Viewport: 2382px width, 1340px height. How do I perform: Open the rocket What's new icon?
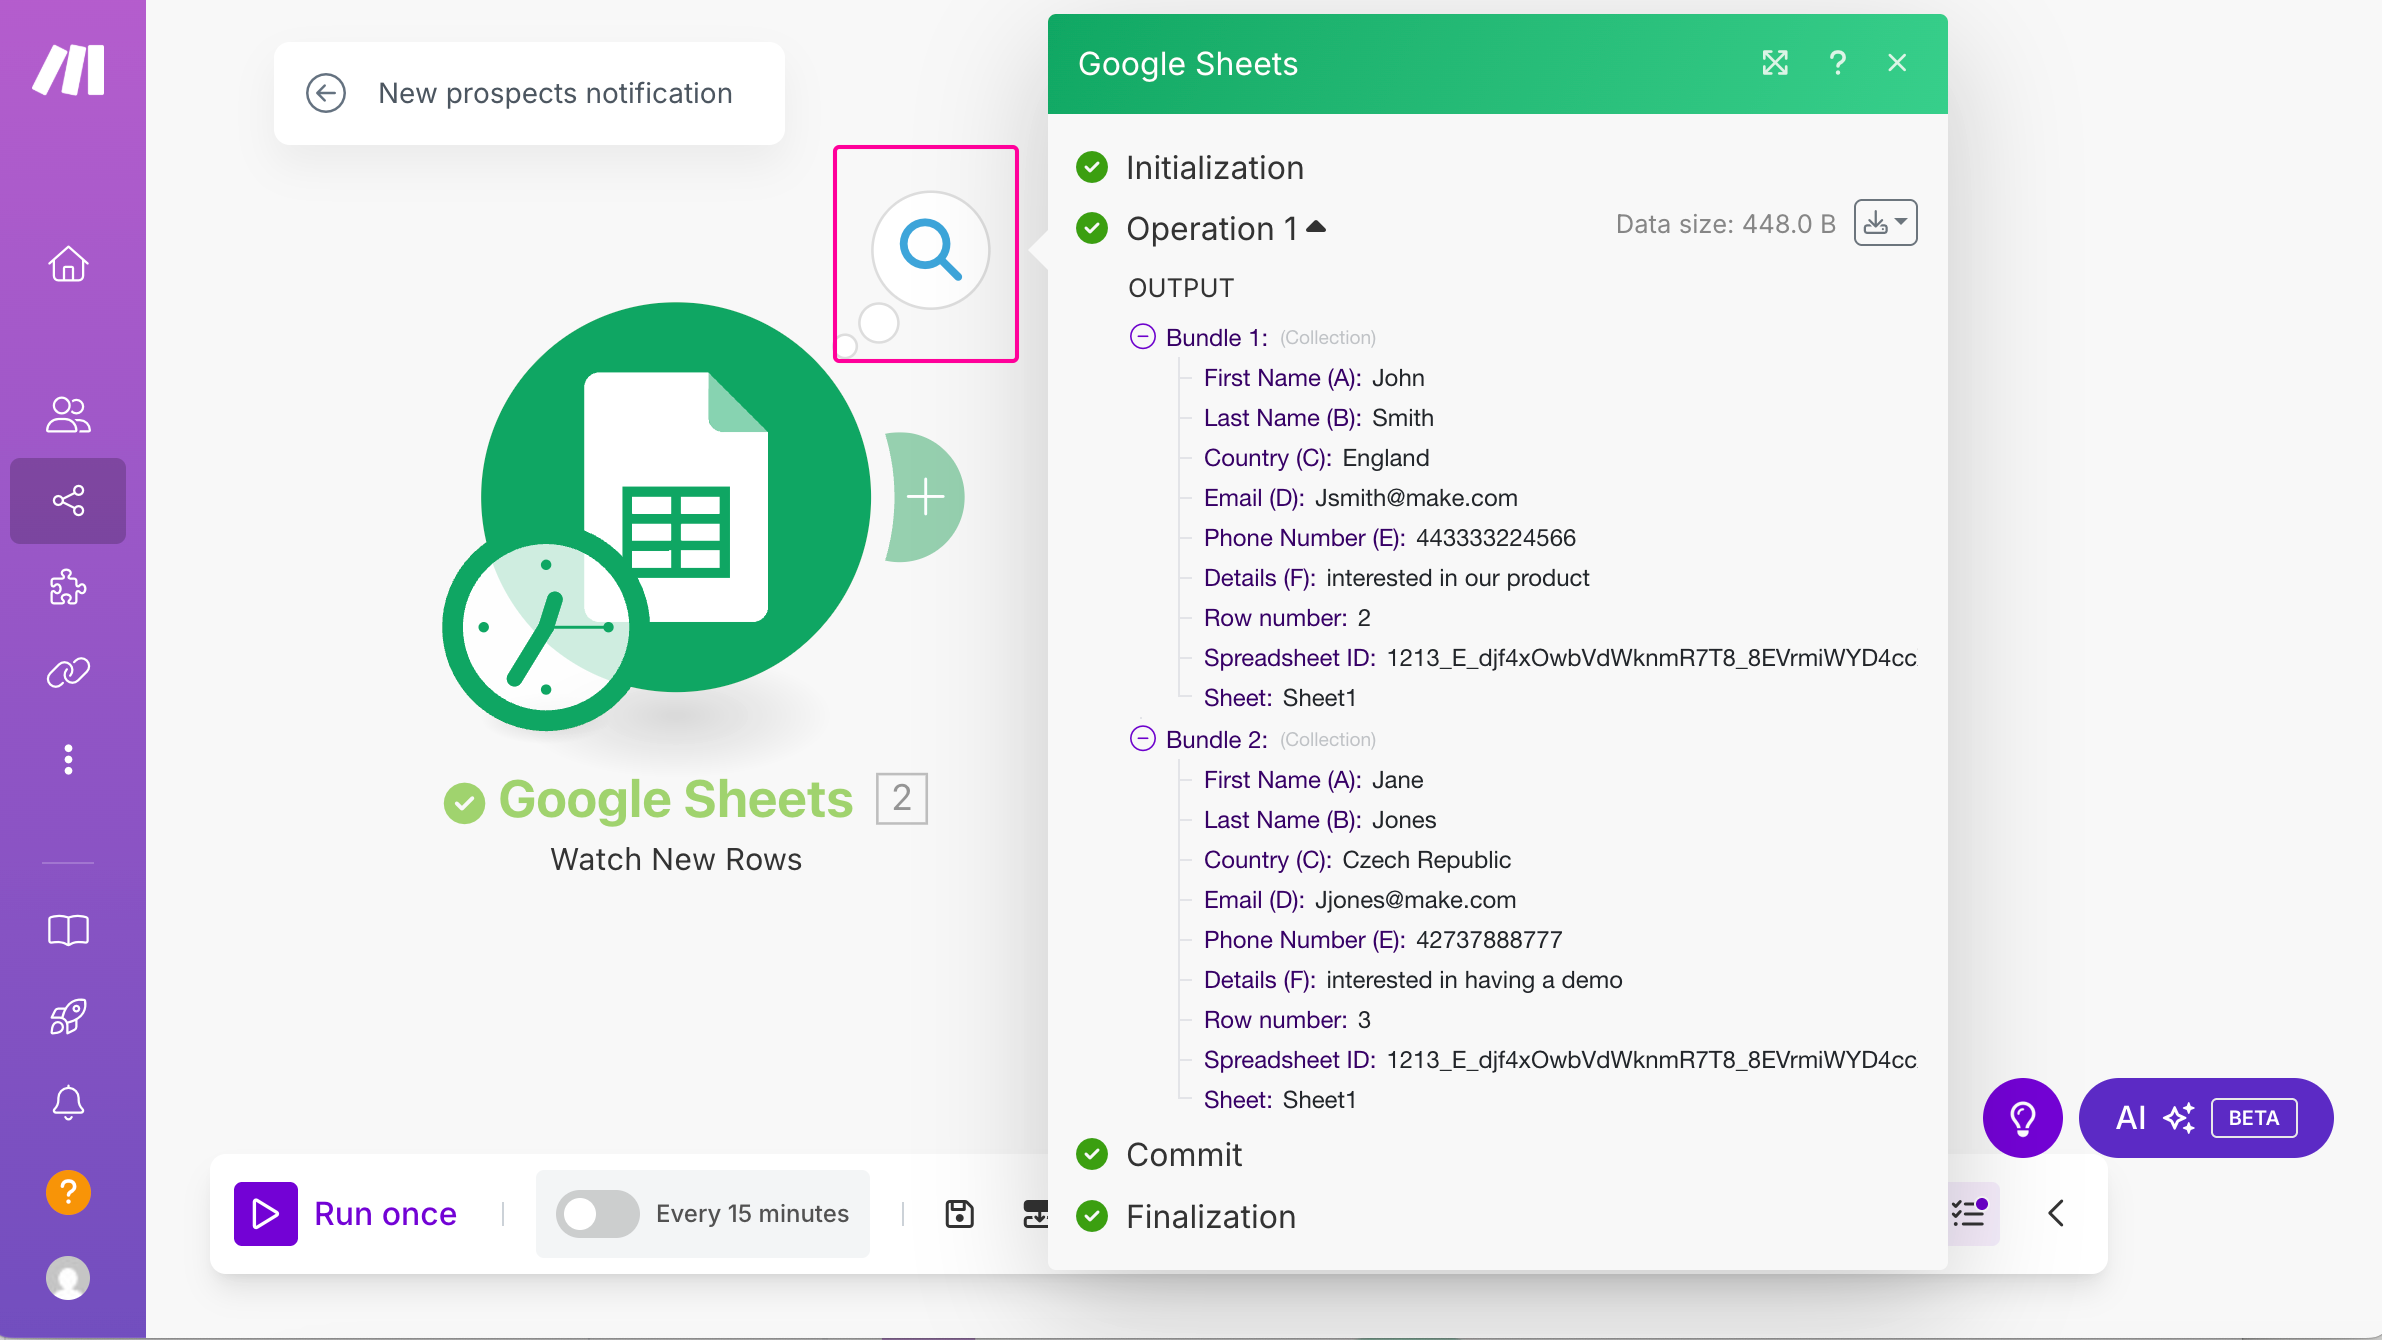point(68,1017)
